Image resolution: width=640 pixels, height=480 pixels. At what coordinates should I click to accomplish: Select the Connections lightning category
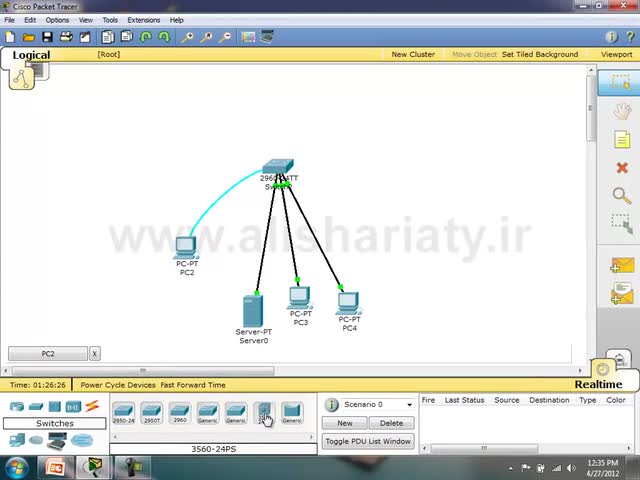coord(92,406)
